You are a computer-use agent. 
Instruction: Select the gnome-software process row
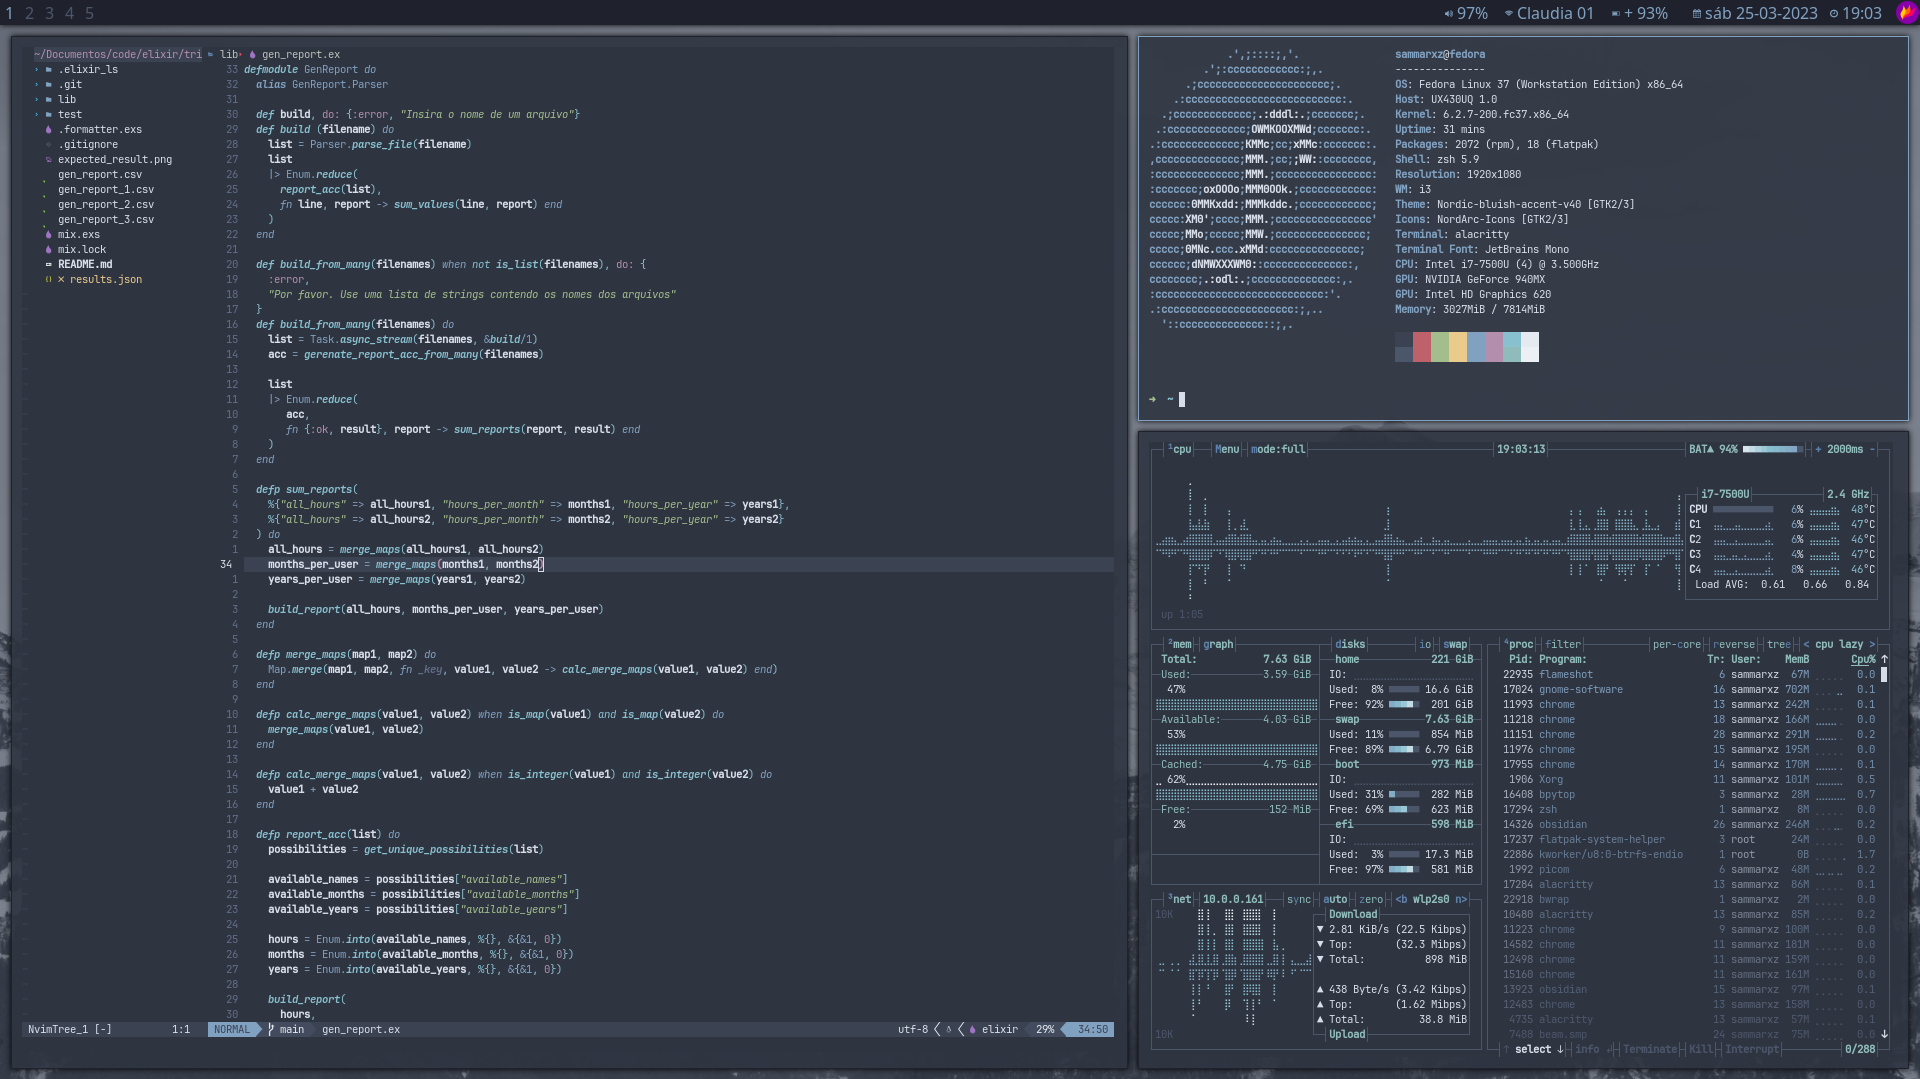(x=1689, y=690)
